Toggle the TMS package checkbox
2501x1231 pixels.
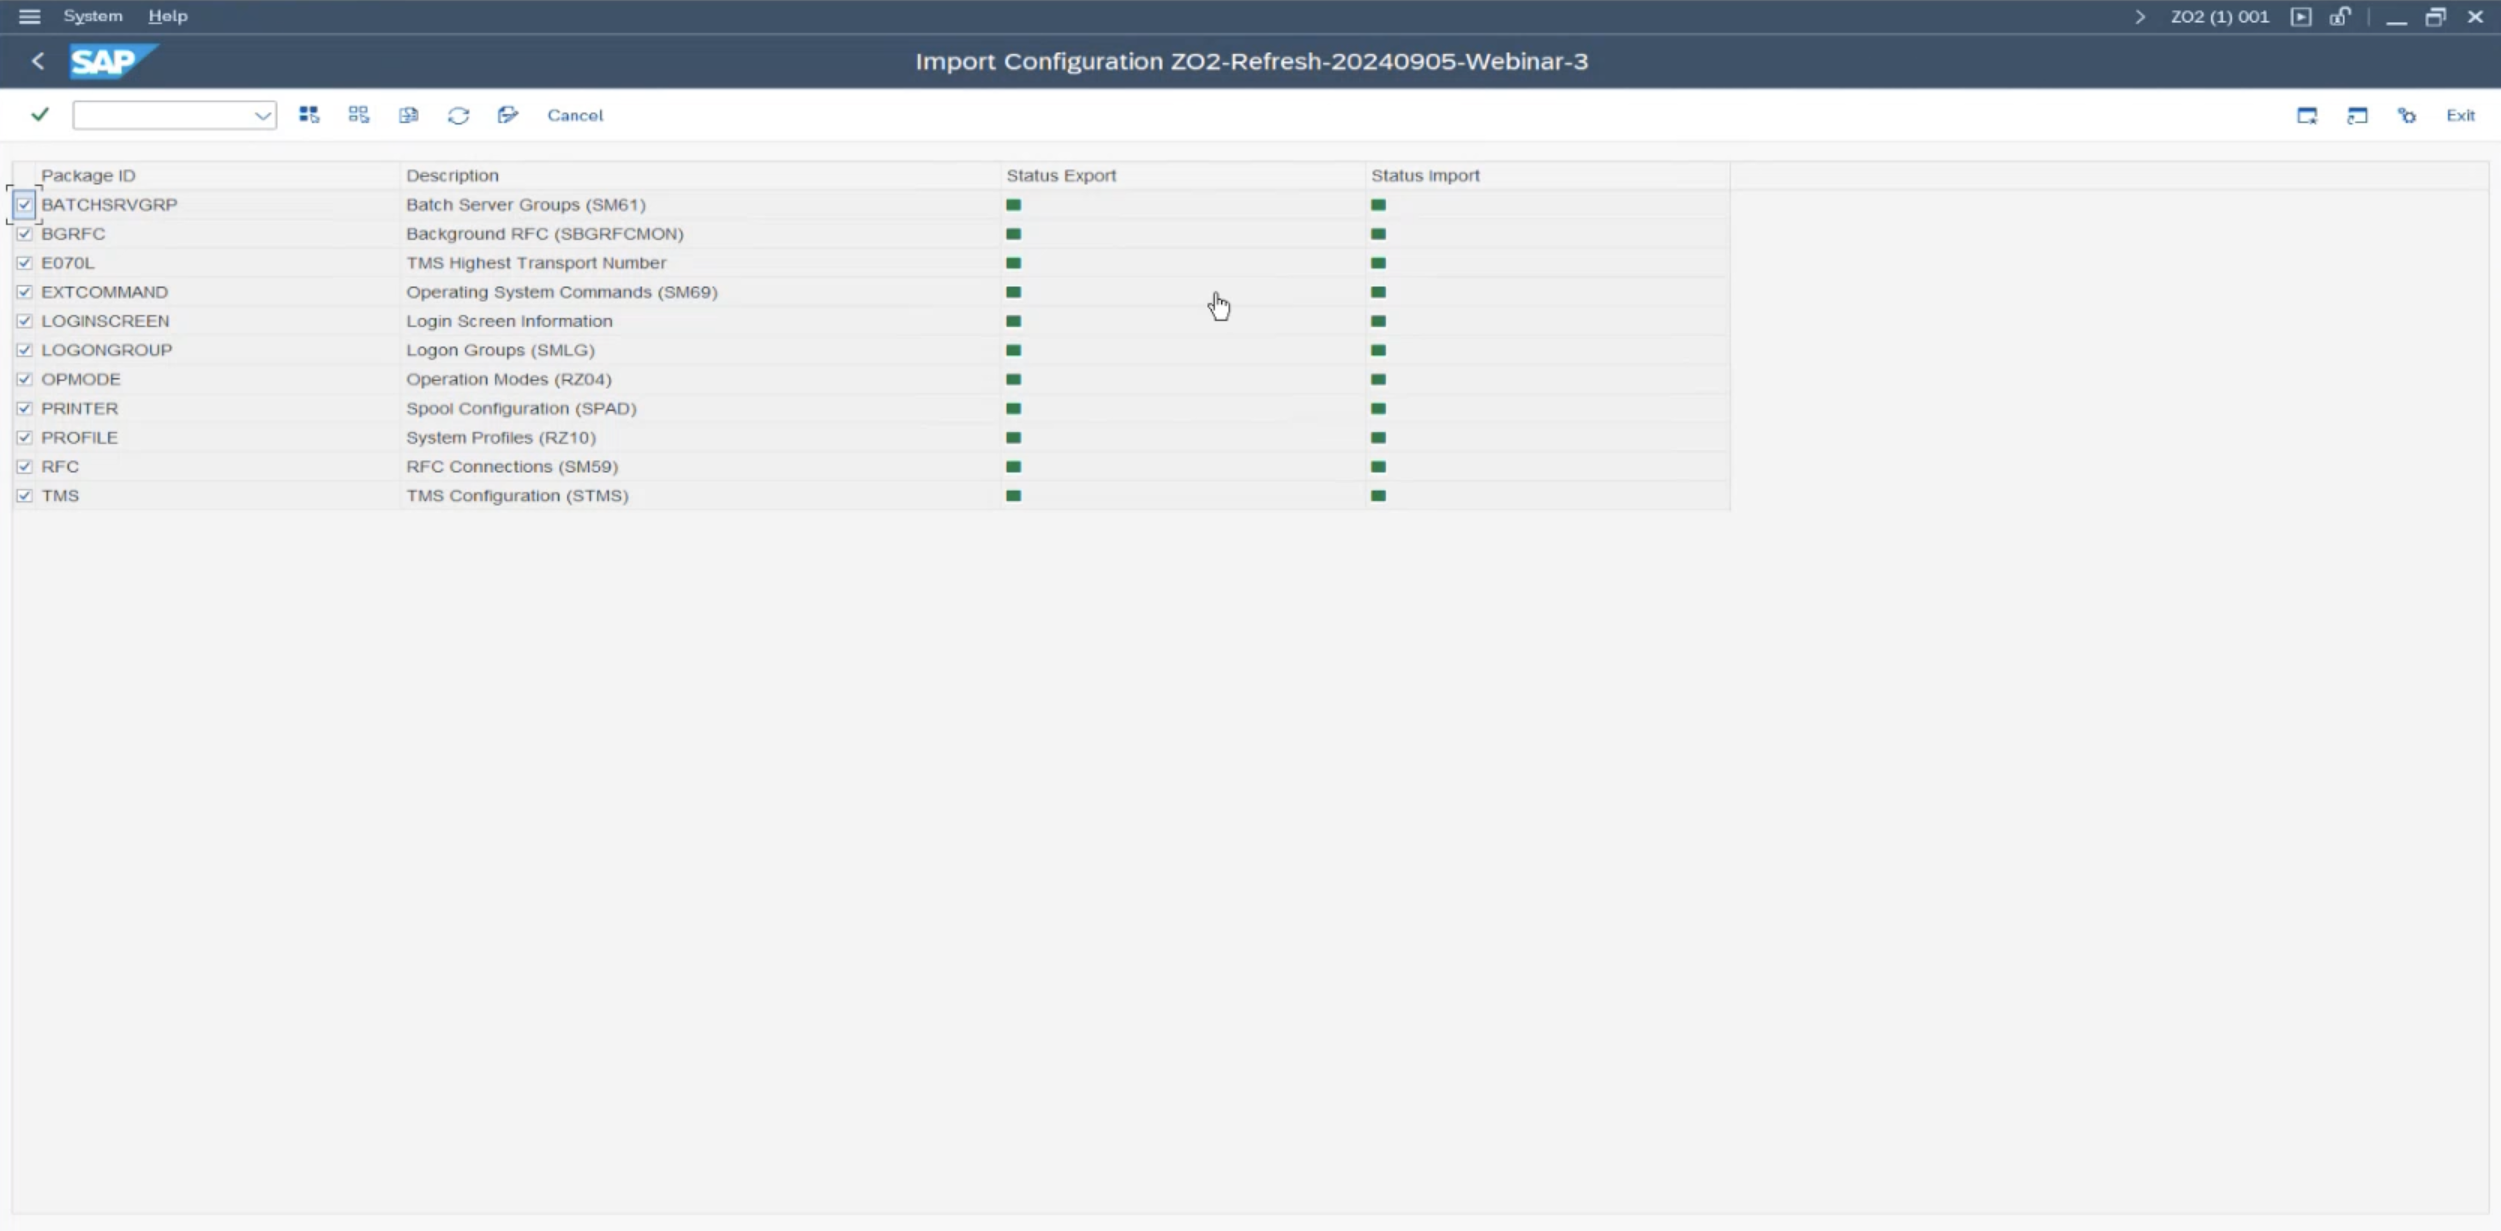pos(24,495)
